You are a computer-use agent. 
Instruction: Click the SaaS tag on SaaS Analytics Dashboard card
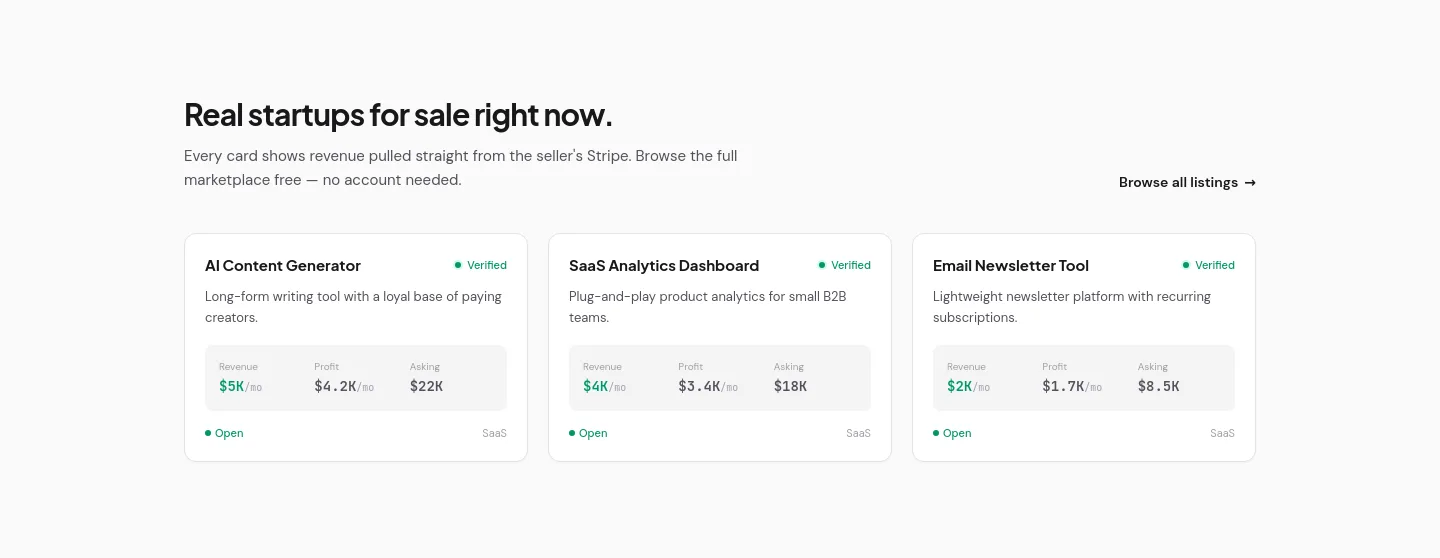click(x=858, y=433)
